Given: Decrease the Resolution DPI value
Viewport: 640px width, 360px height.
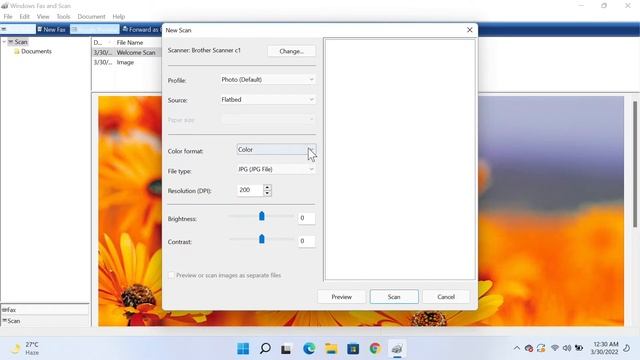Looking at the screenshot, I should click(x=267, y=193).
